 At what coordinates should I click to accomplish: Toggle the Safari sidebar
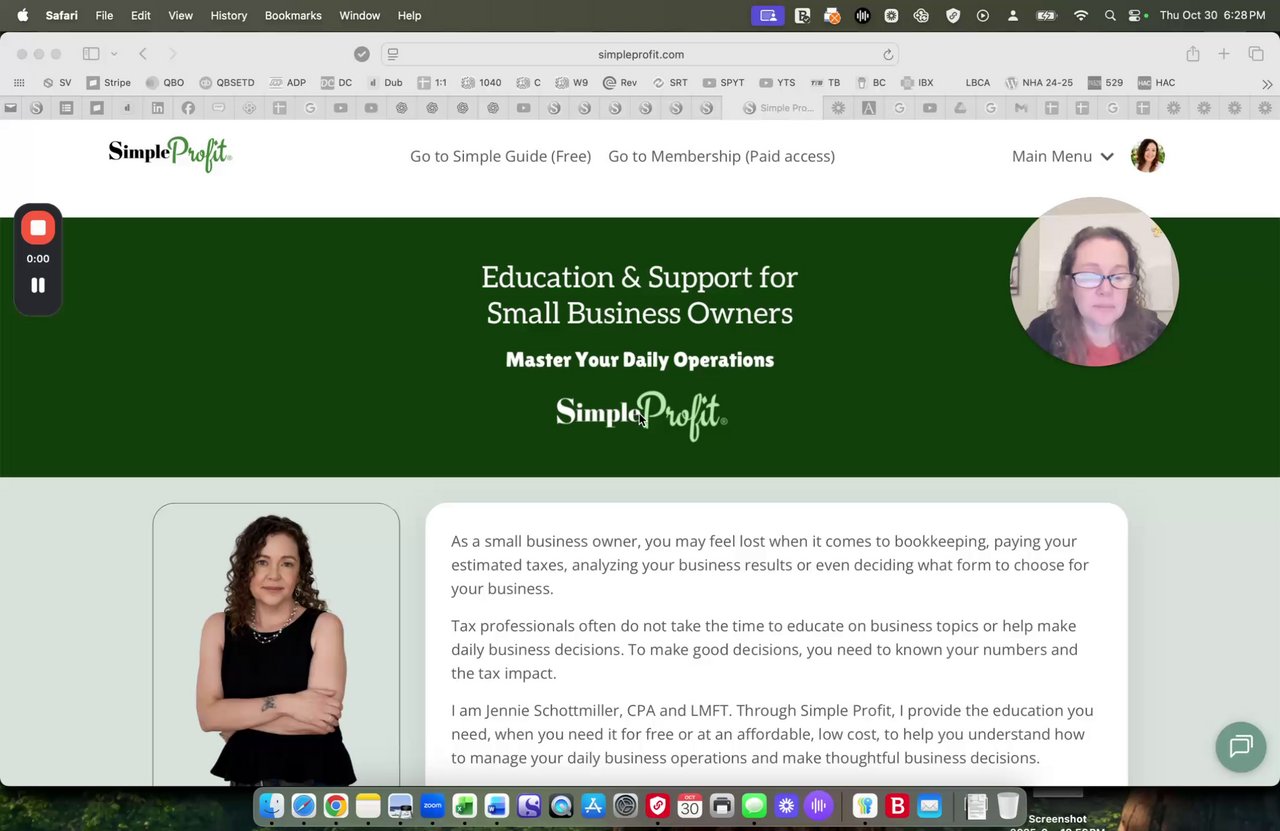(91, 54)
